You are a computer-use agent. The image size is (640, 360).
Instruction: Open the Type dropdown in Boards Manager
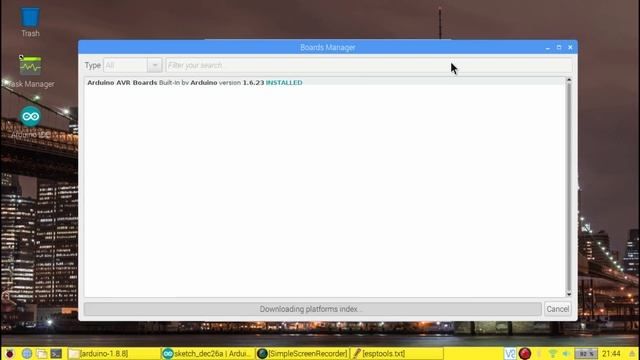click(133, 65)
